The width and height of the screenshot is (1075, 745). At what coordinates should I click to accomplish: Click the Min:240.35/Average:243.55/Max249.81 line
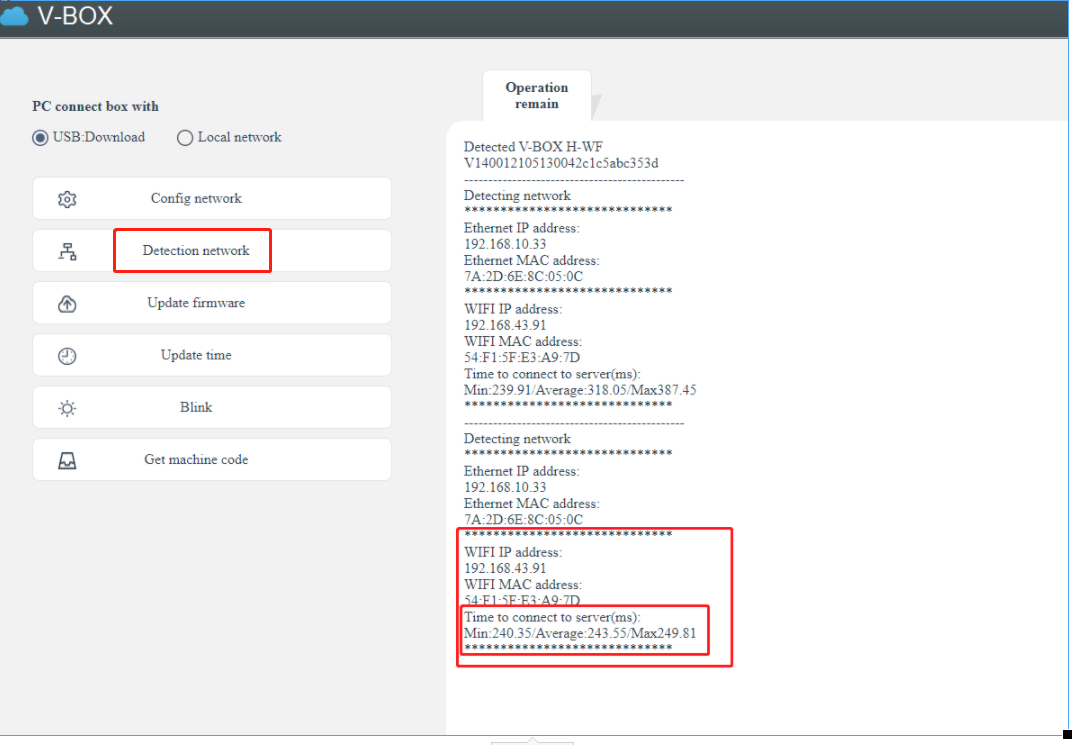580,633
